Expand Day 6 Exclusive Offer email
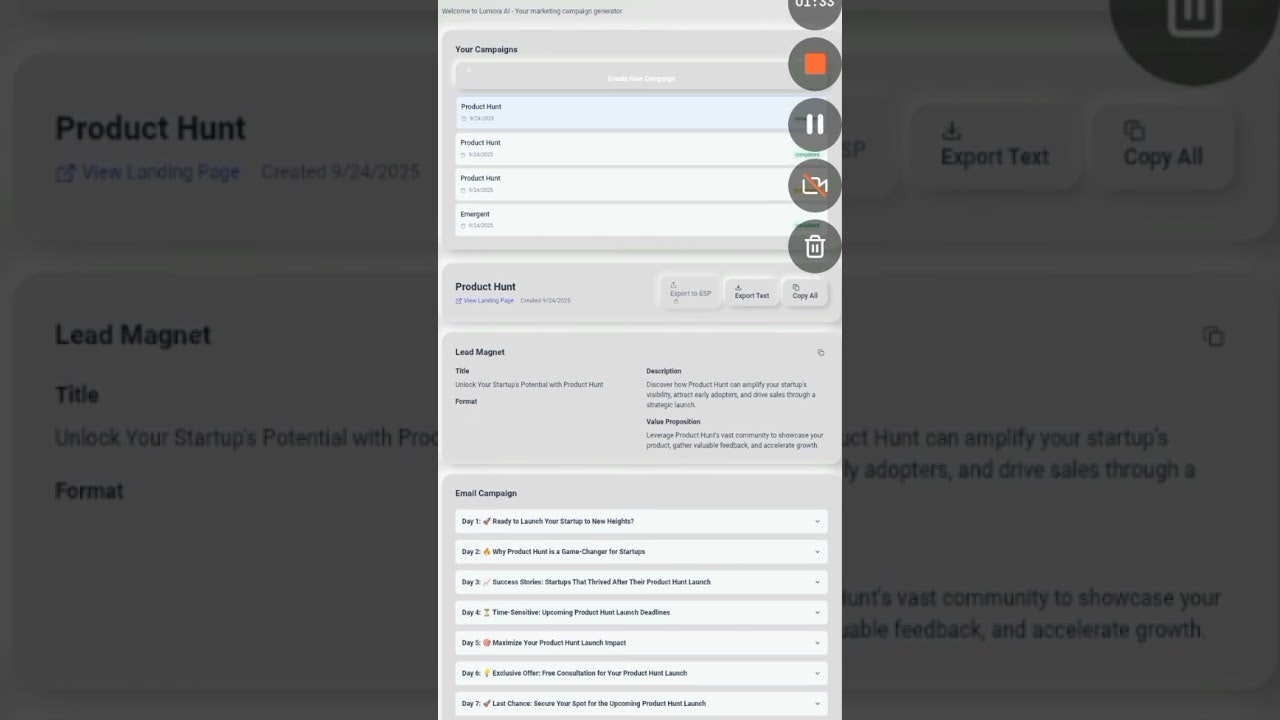 [x=641, y=673]
